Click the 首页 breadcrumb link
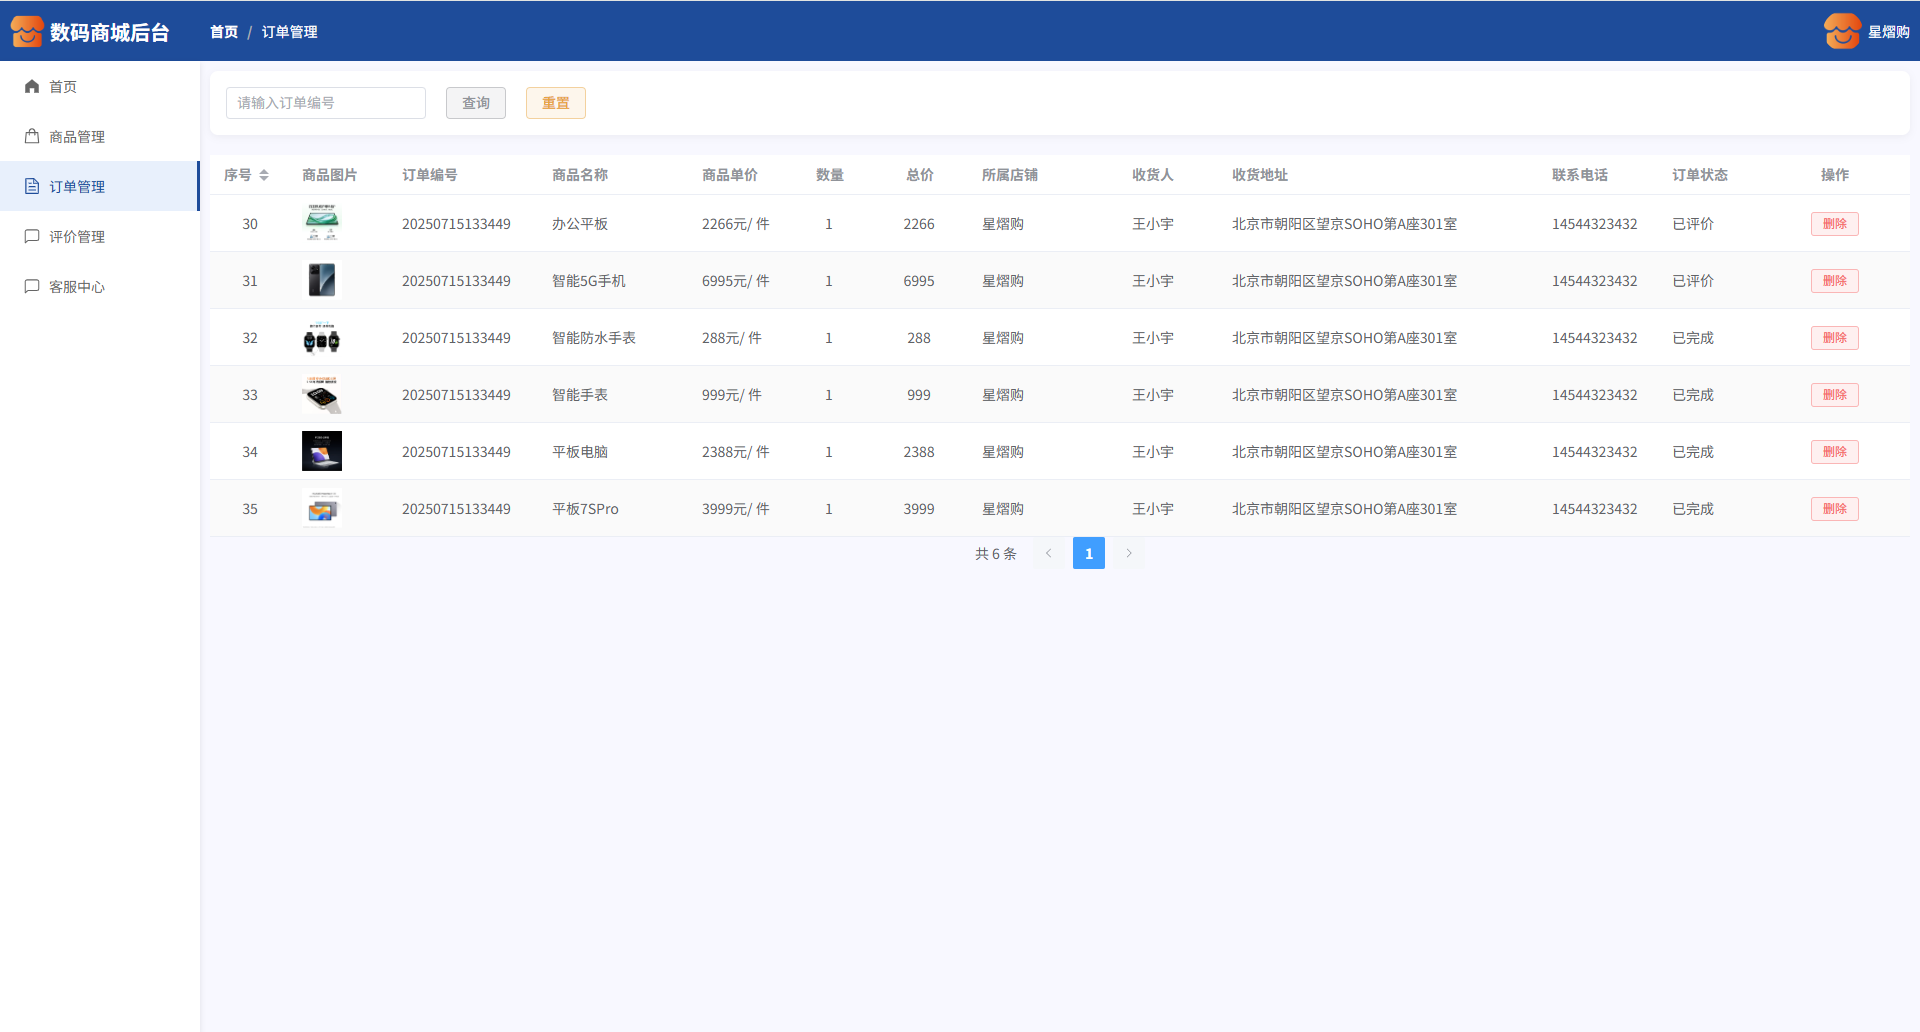Viewport: 1920px width, 1032px height. [224, 32]
